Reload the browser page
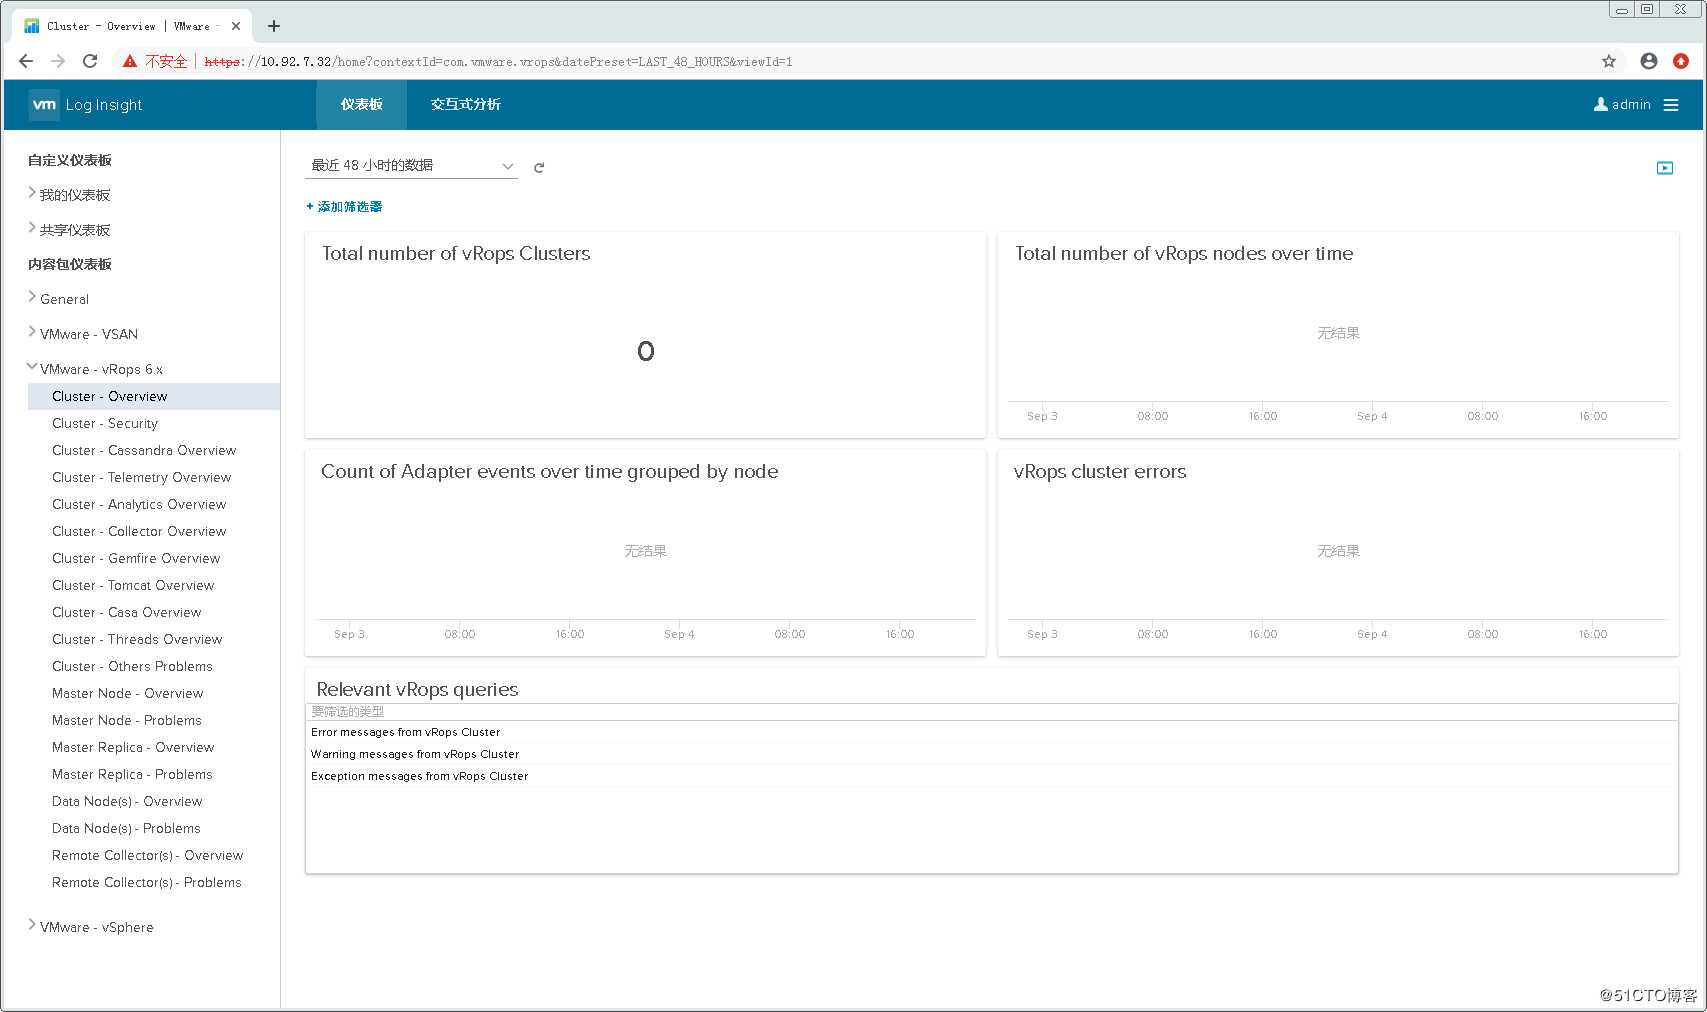 90,61
